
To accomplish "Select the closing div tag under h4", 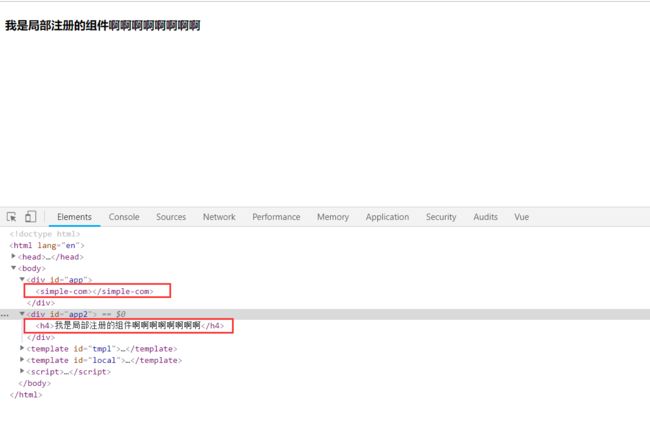I will [x=41, y=337].
